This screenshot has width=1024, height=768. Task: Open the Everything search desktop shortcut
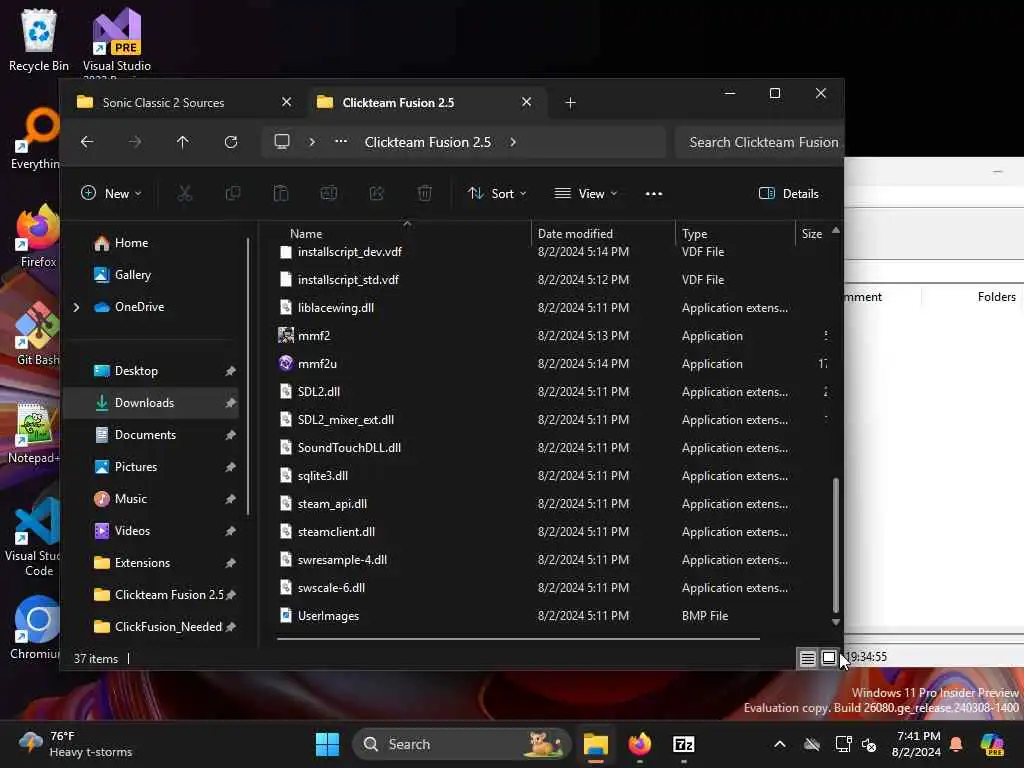point(36,138)
